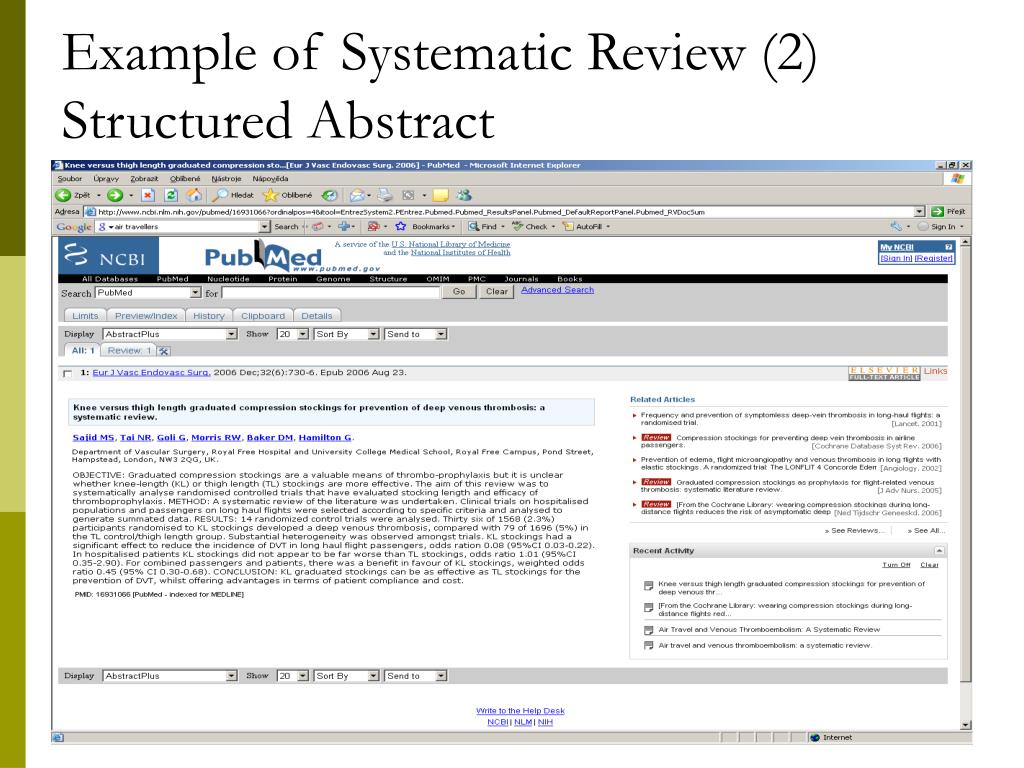This screenshot has width=1024, height=768.
Task: Open the Zobrazit menu
Action: (x=144, y=178)
